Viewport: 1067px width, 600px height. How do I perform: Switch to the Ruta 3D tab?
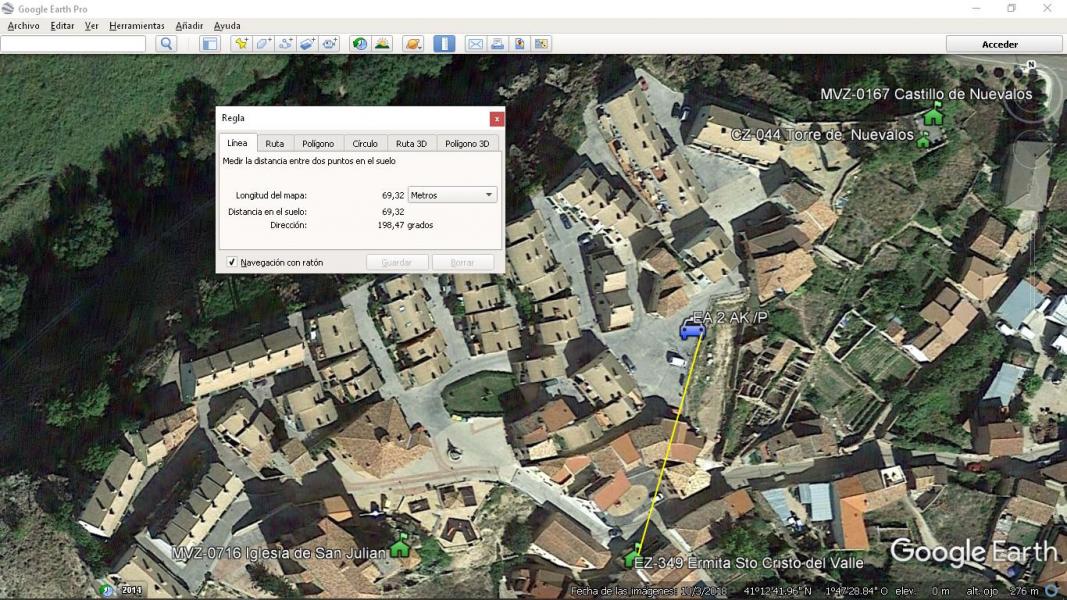click(411, 143)
